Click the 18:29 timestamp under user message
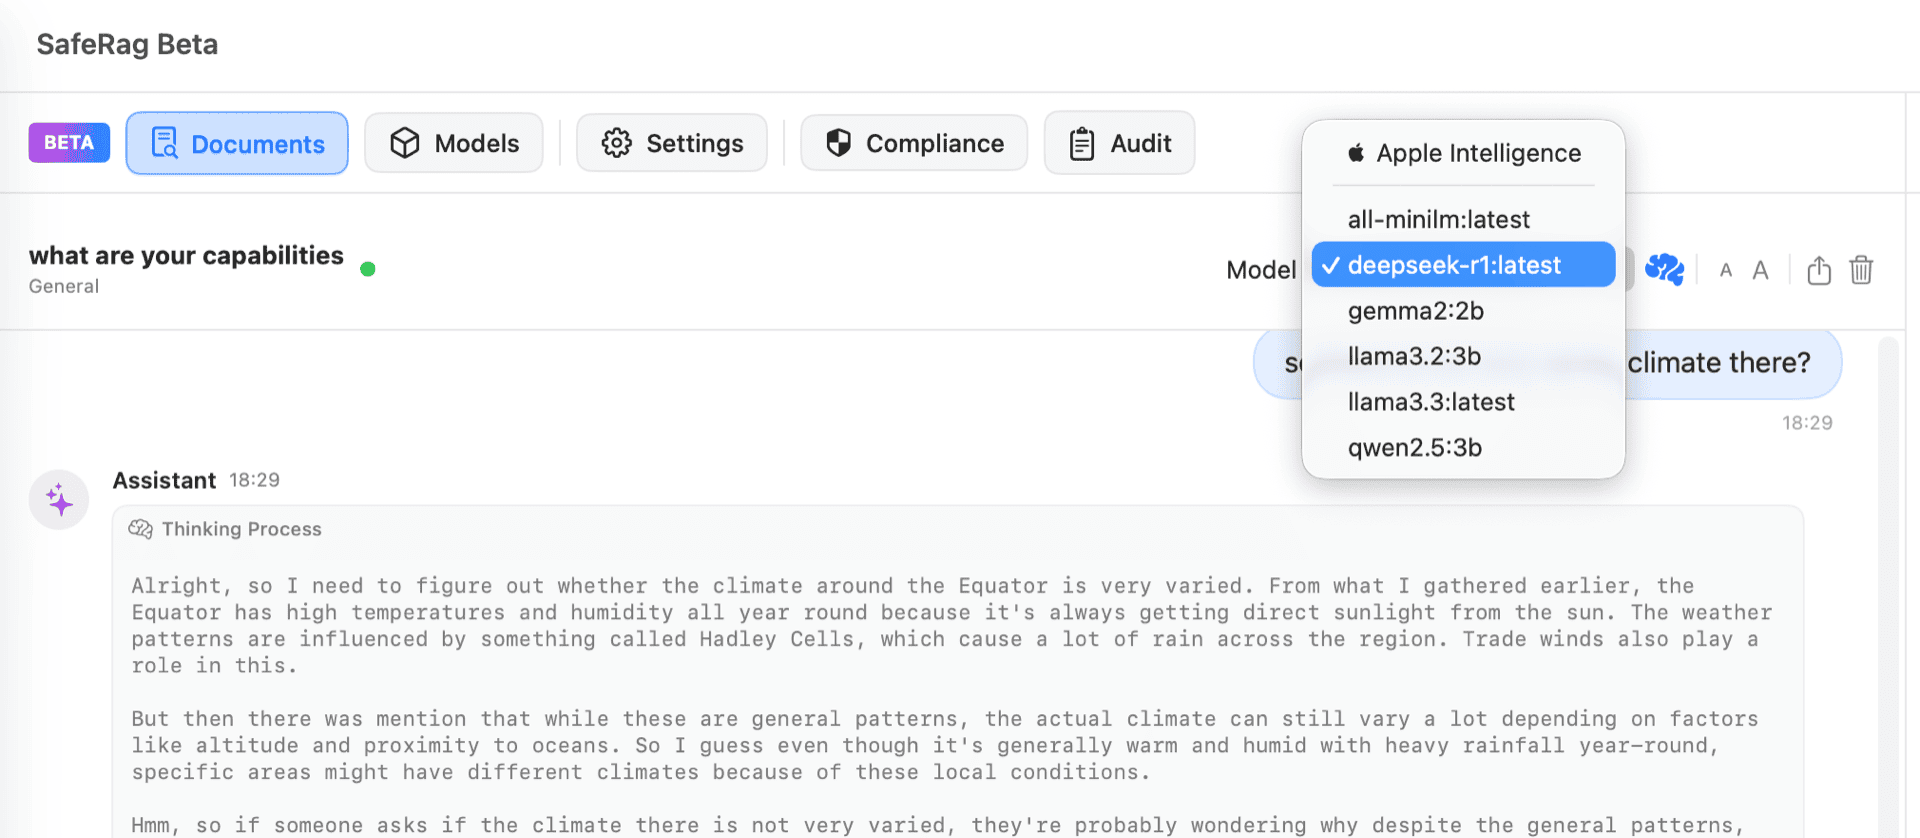Image resolution: width=1920 pixels, height=838 pixels. (x=1807, y=423)
